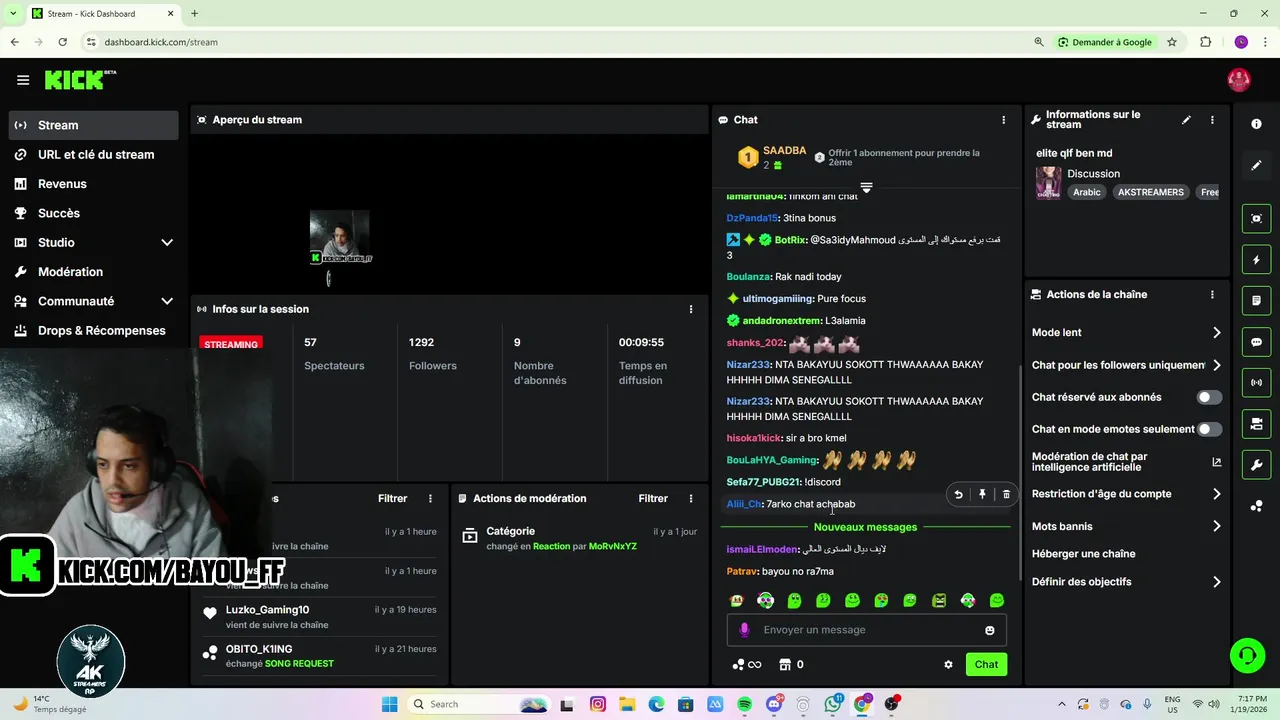Open Modération in the sidebar
Viewport: 1280px width, 720px height.
tap(94, 272)
